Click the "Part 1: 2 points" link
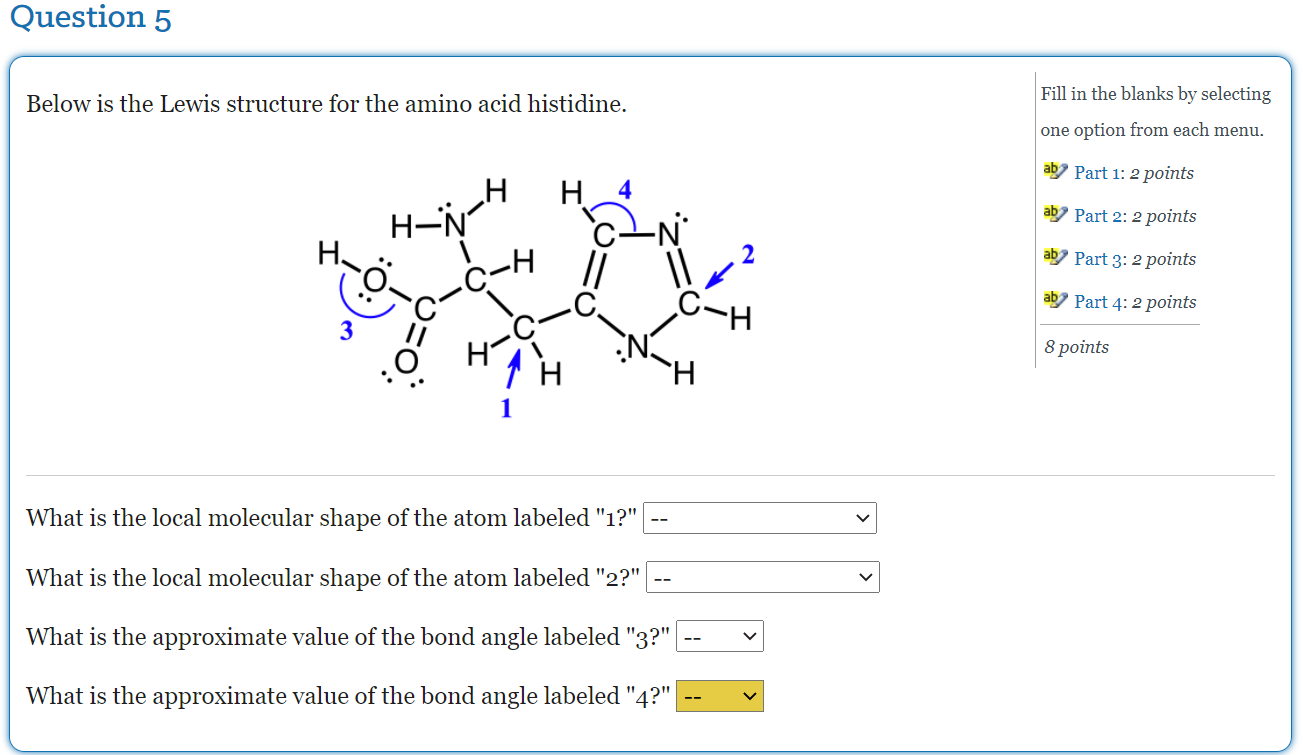The image size is (1303, 755). click(1133, 172)
